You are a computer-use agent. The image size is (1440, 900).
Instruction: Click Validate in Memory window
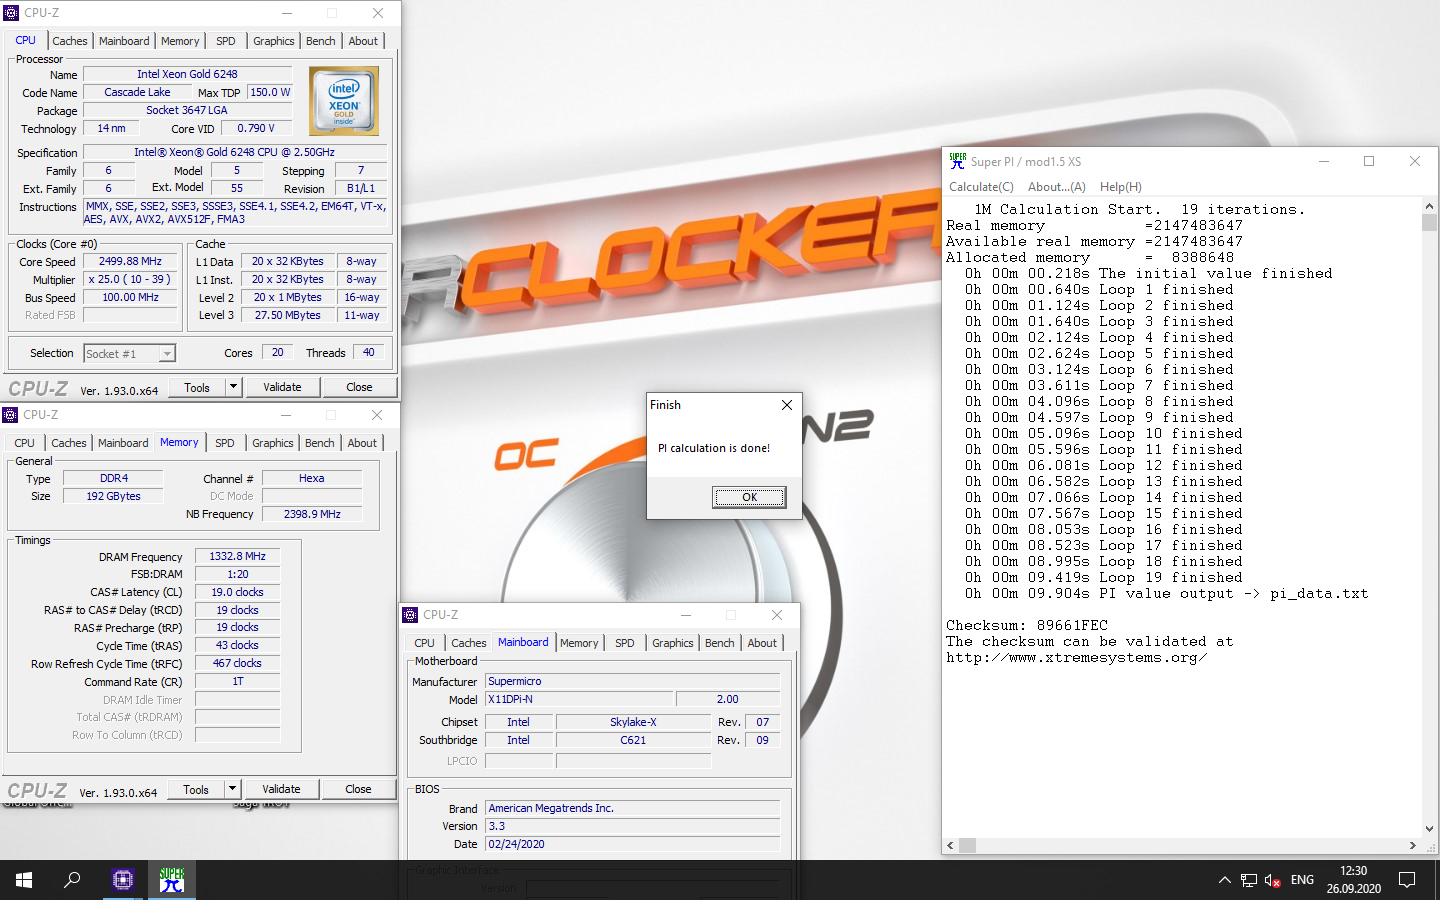(x=281, y=789)
